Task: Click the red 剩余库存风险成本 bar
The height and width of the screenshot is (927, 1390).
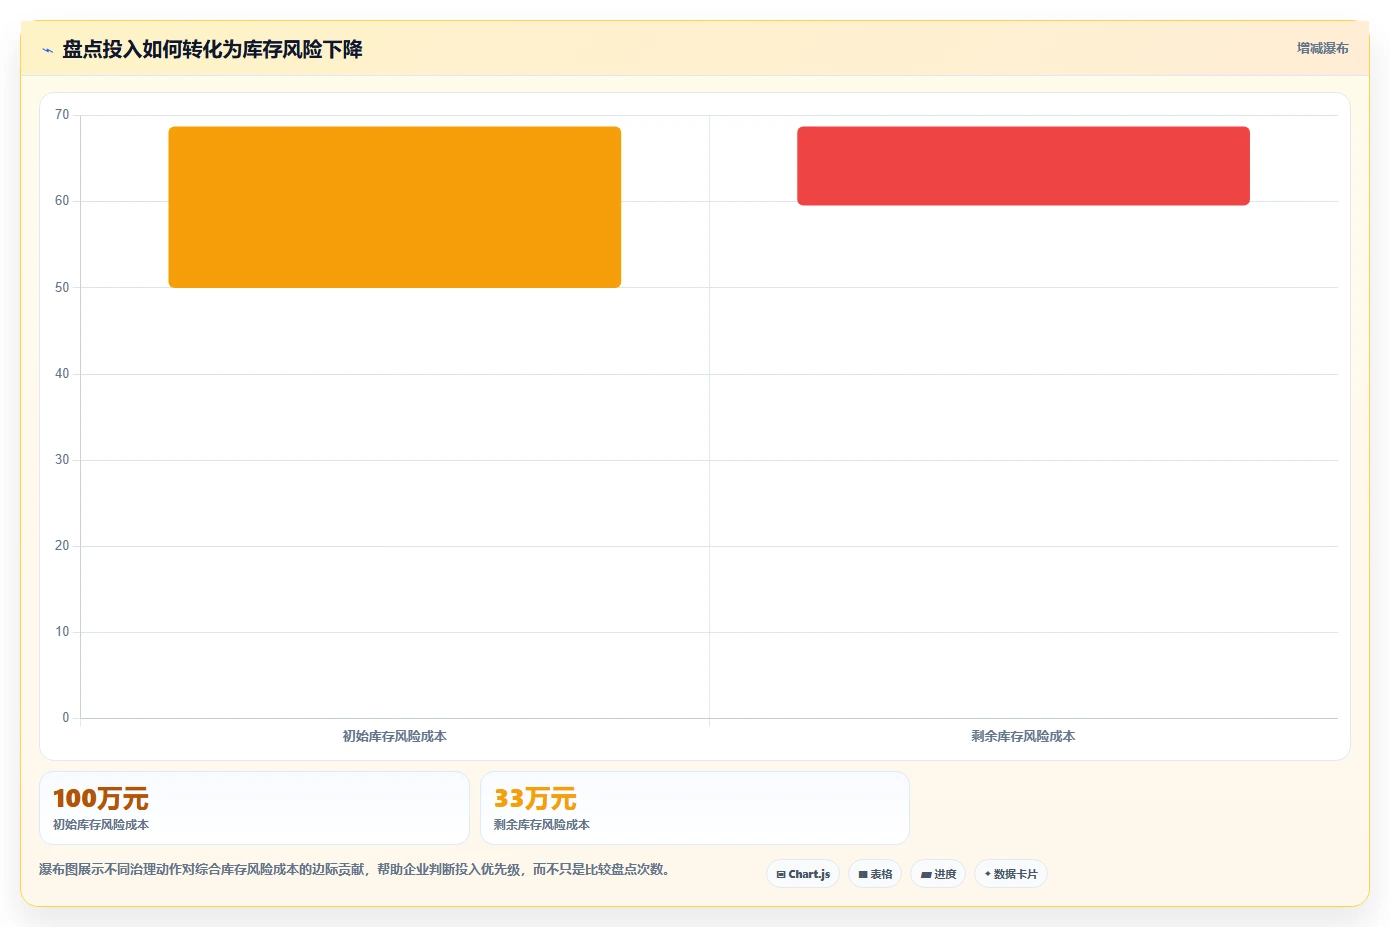Action: pos(1023,166)
